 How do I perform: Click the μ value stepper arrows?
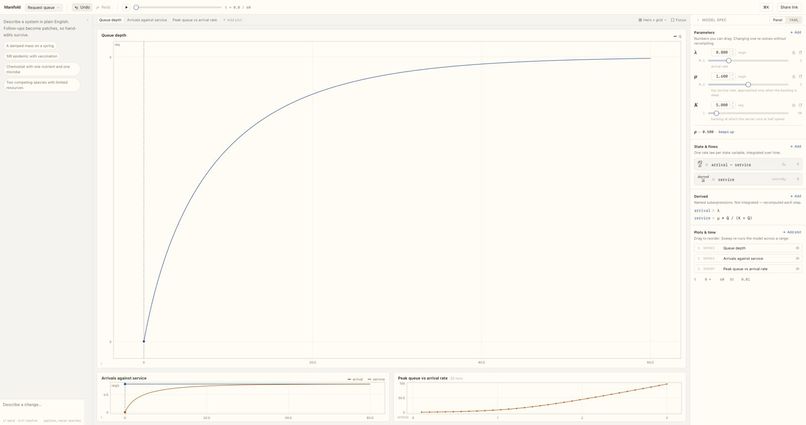click(x=732, y=76)
